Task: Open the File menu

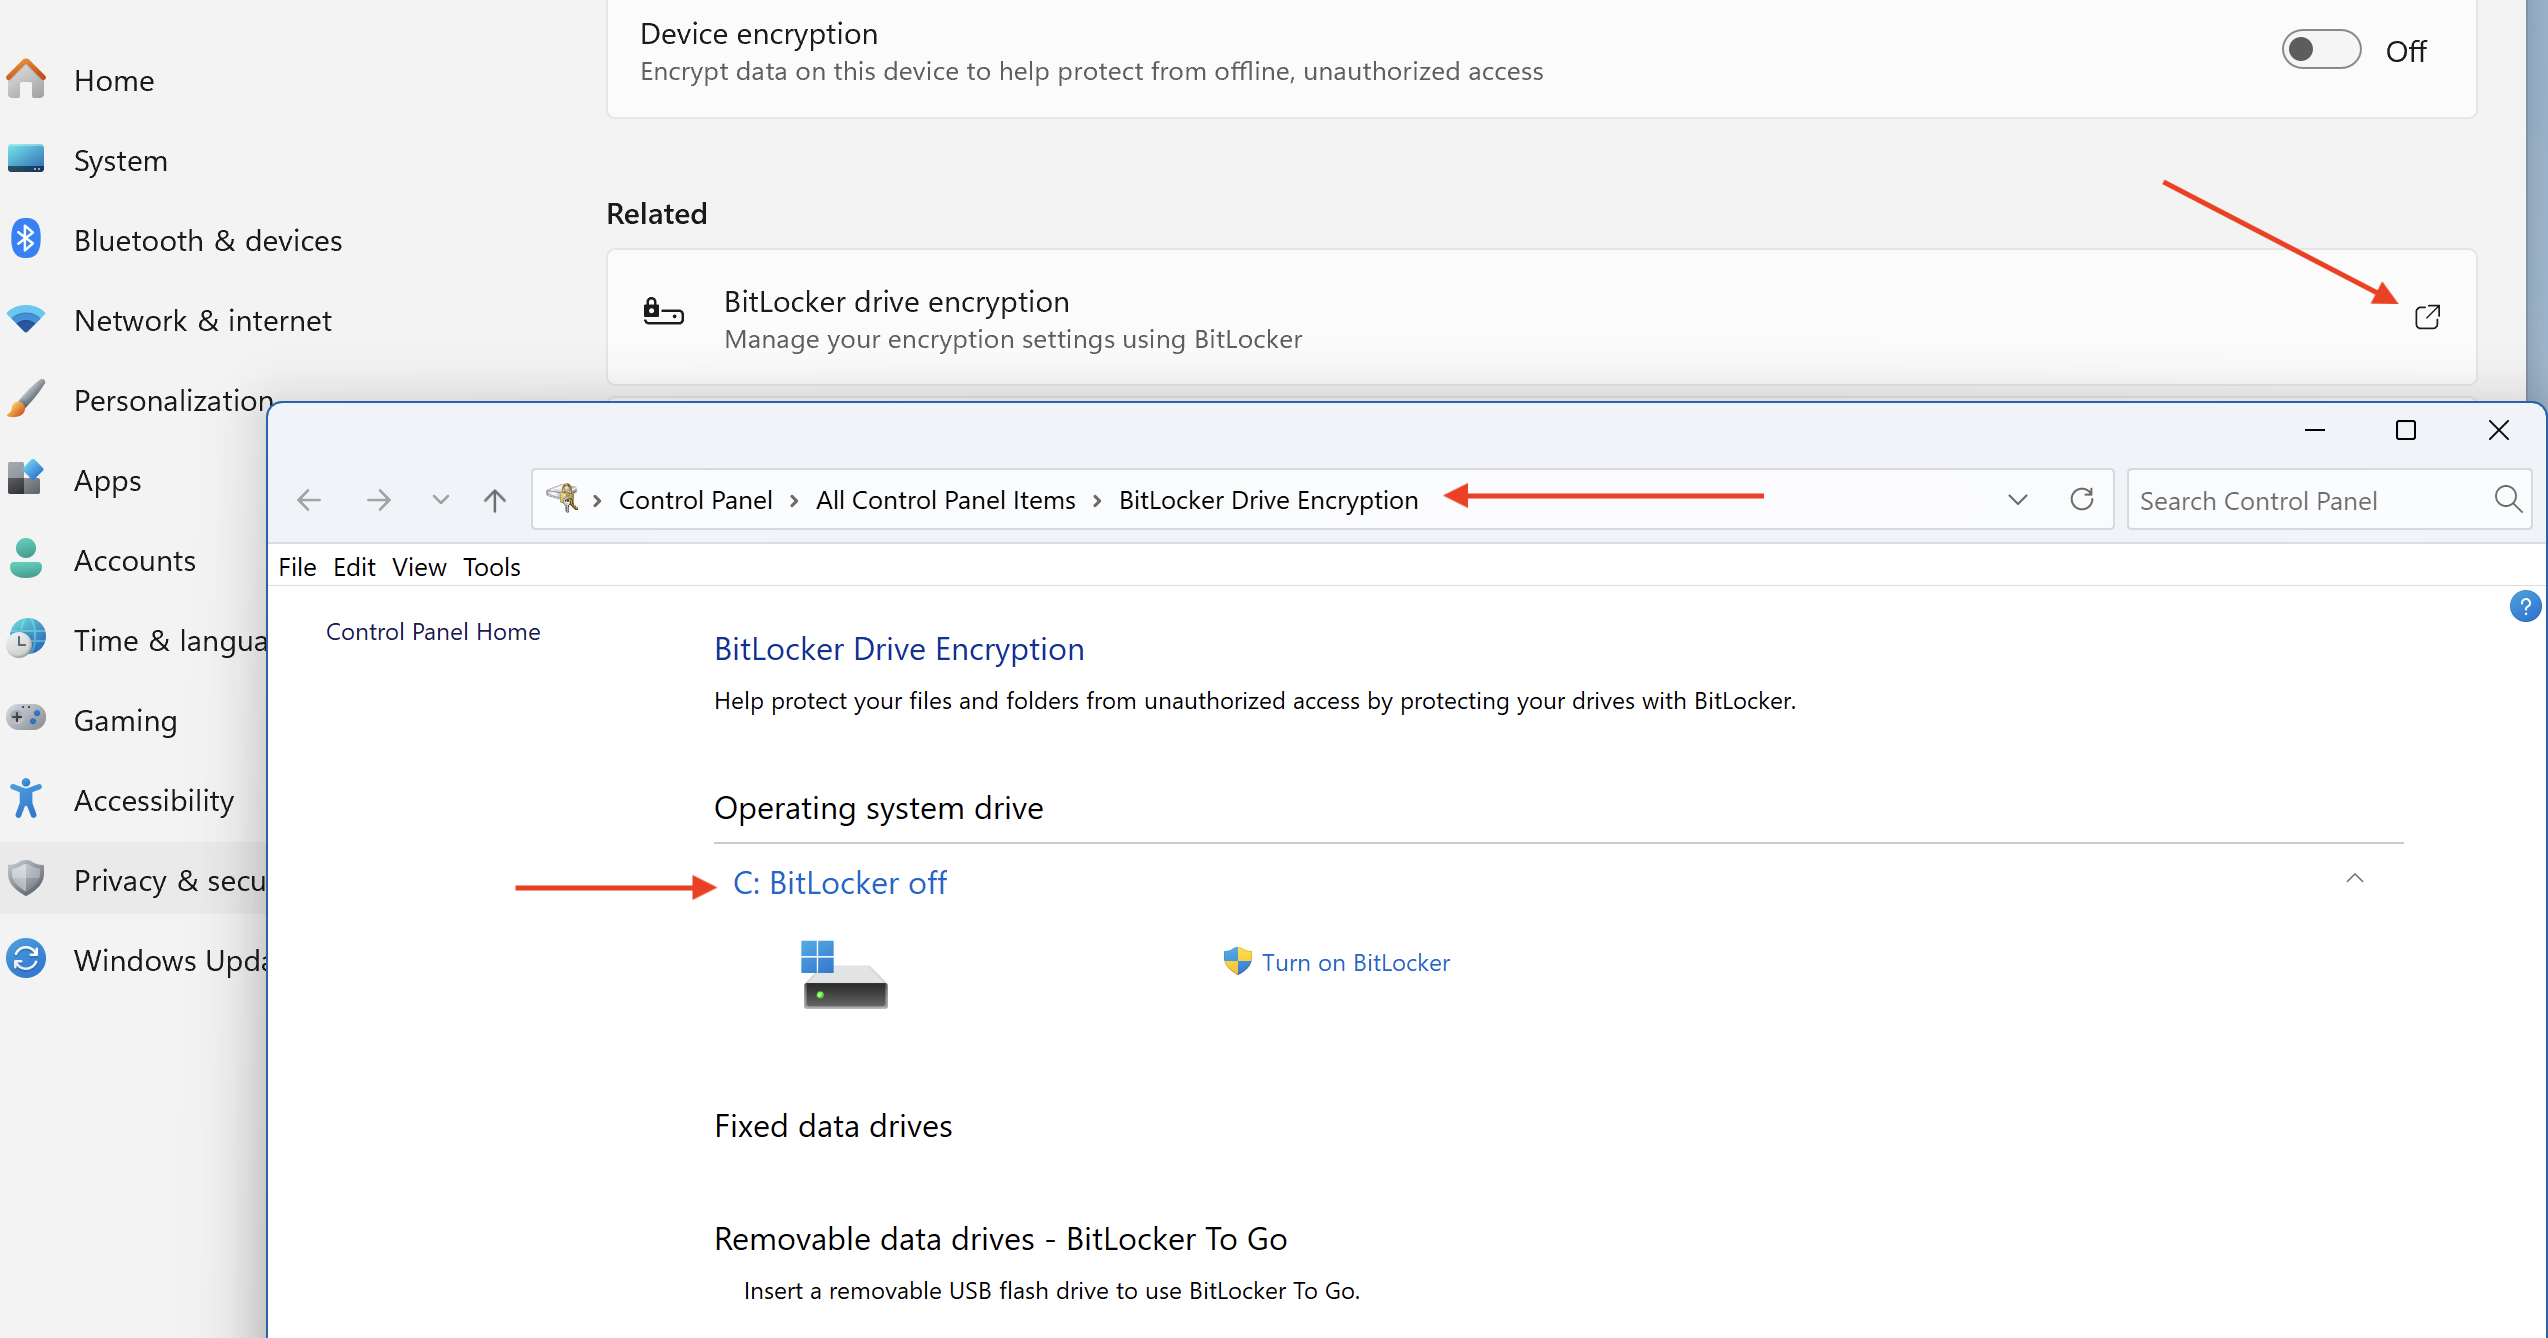Action: click(297, 567)
